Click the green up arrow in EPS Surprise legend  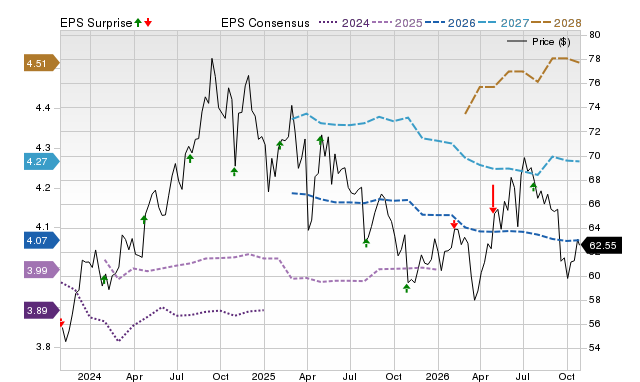coord(138,22)
